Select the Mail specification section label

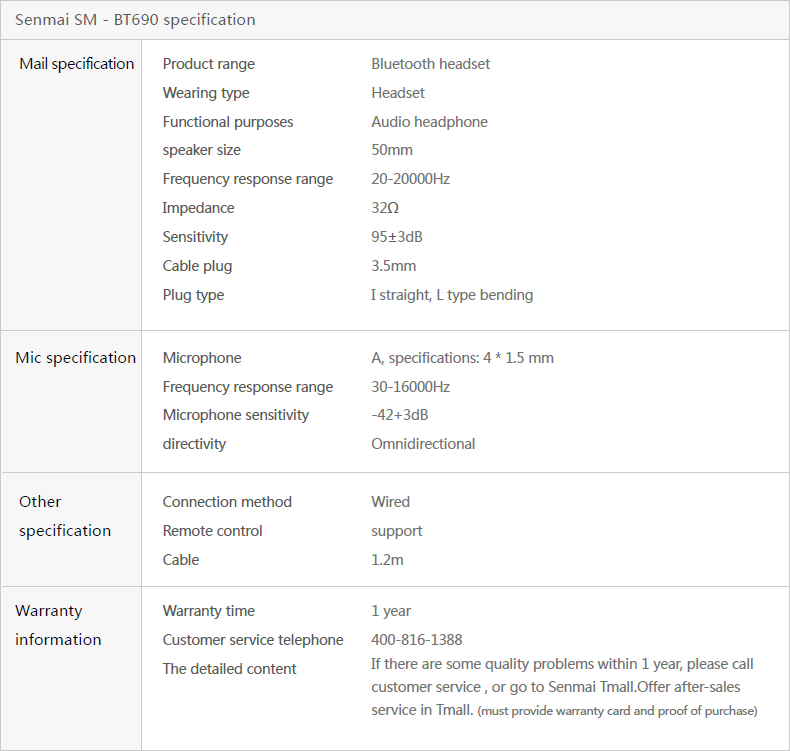[77, 64]
